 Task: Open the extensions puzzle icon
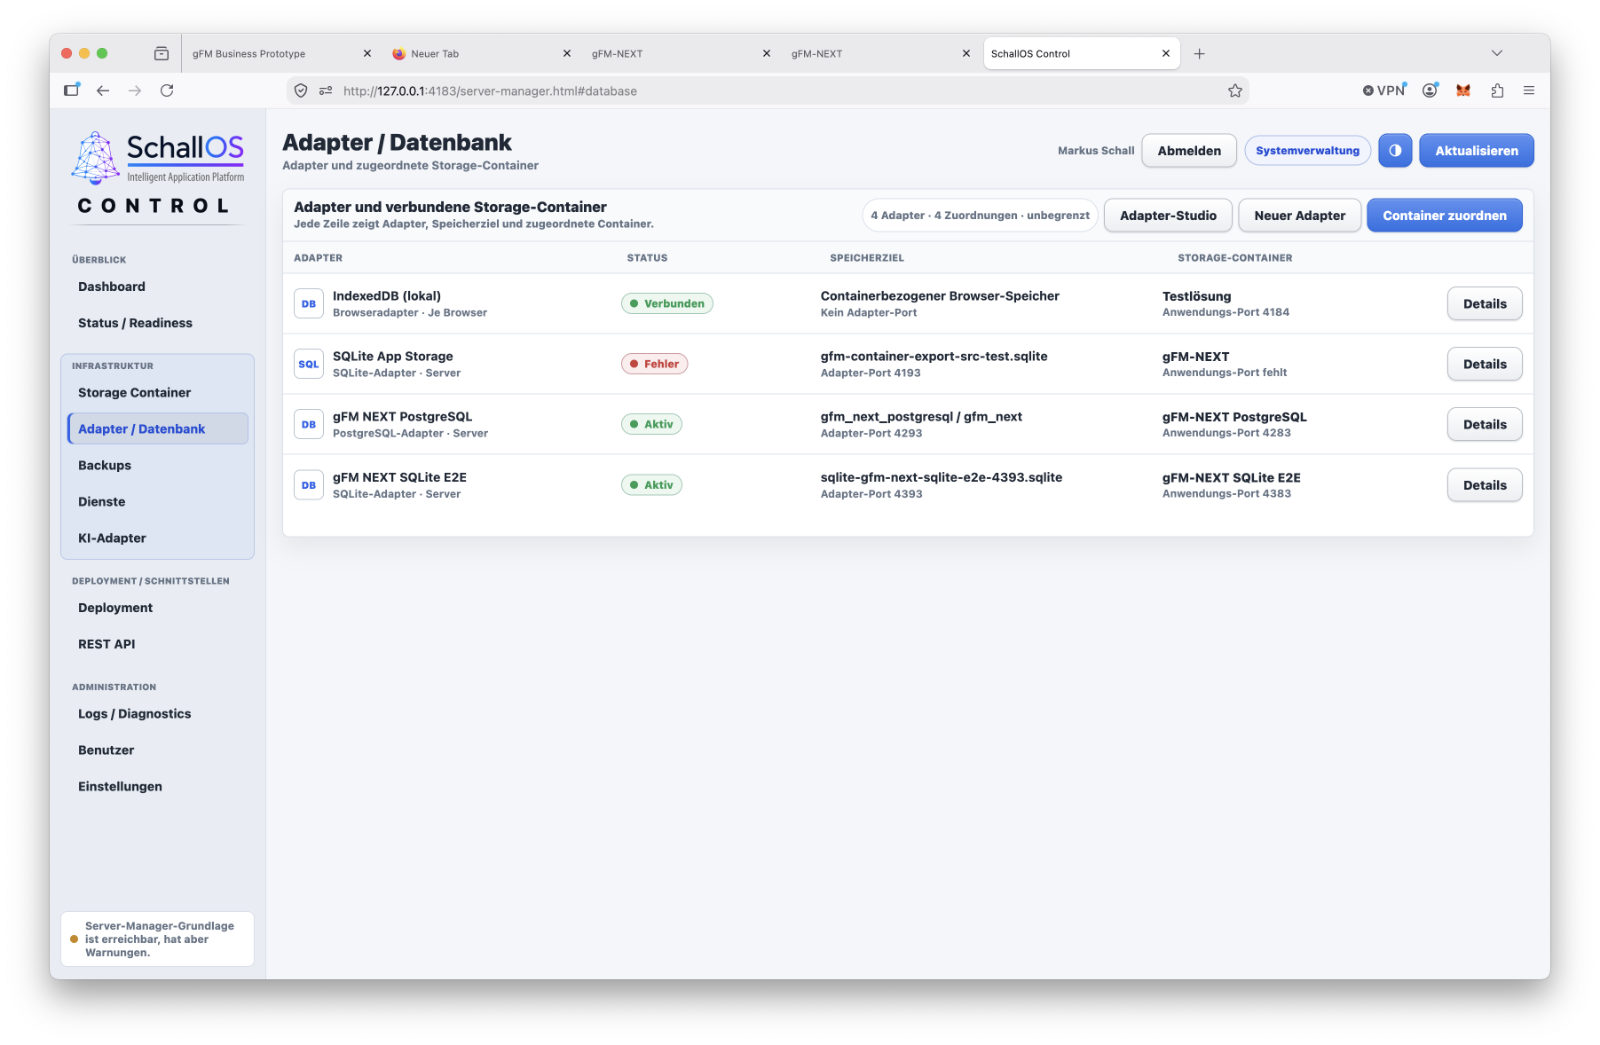pyautogui.click(x=1497, y=90)
